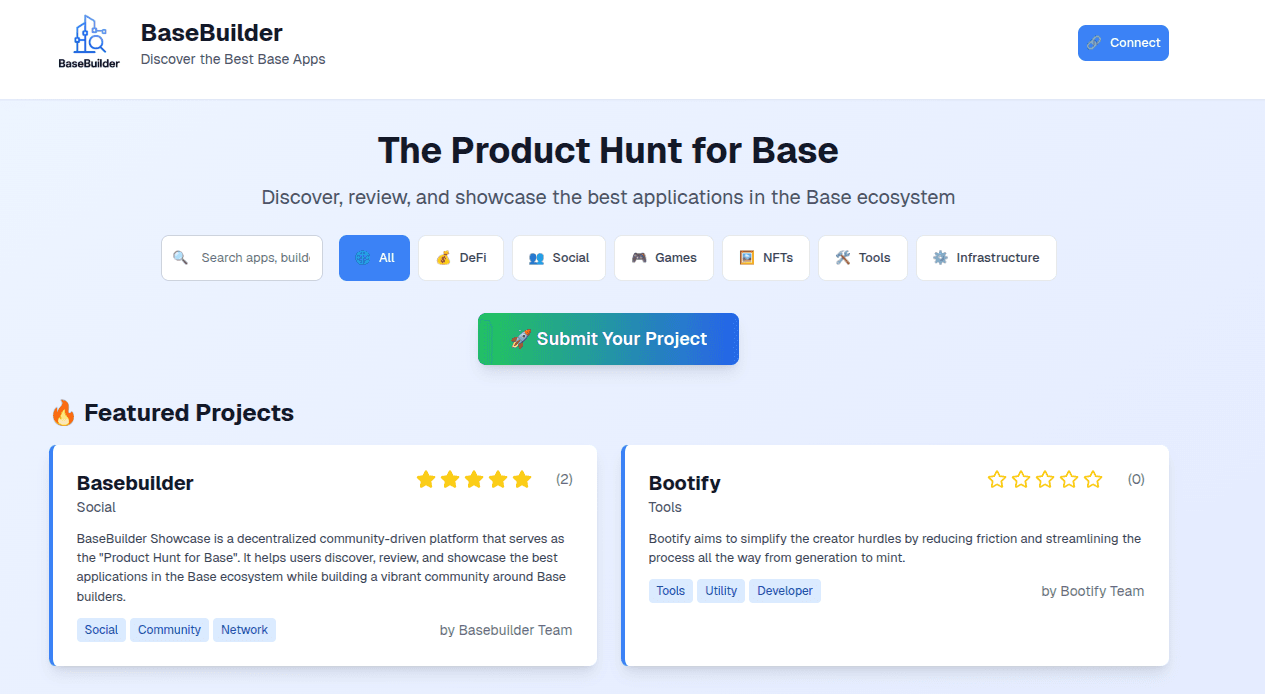Open the Featured Projects section header
Viewport: 1265px width, 694px height.
[x=172, y=412]
